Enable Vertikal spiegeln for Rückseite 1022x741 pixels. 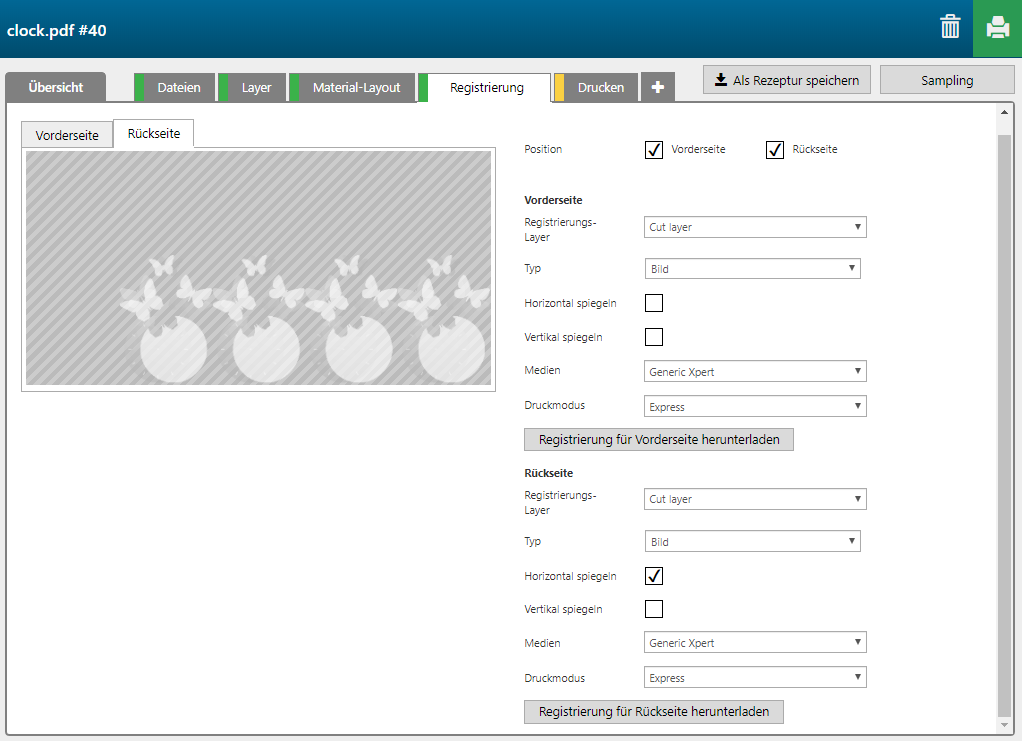pos(654,609)
